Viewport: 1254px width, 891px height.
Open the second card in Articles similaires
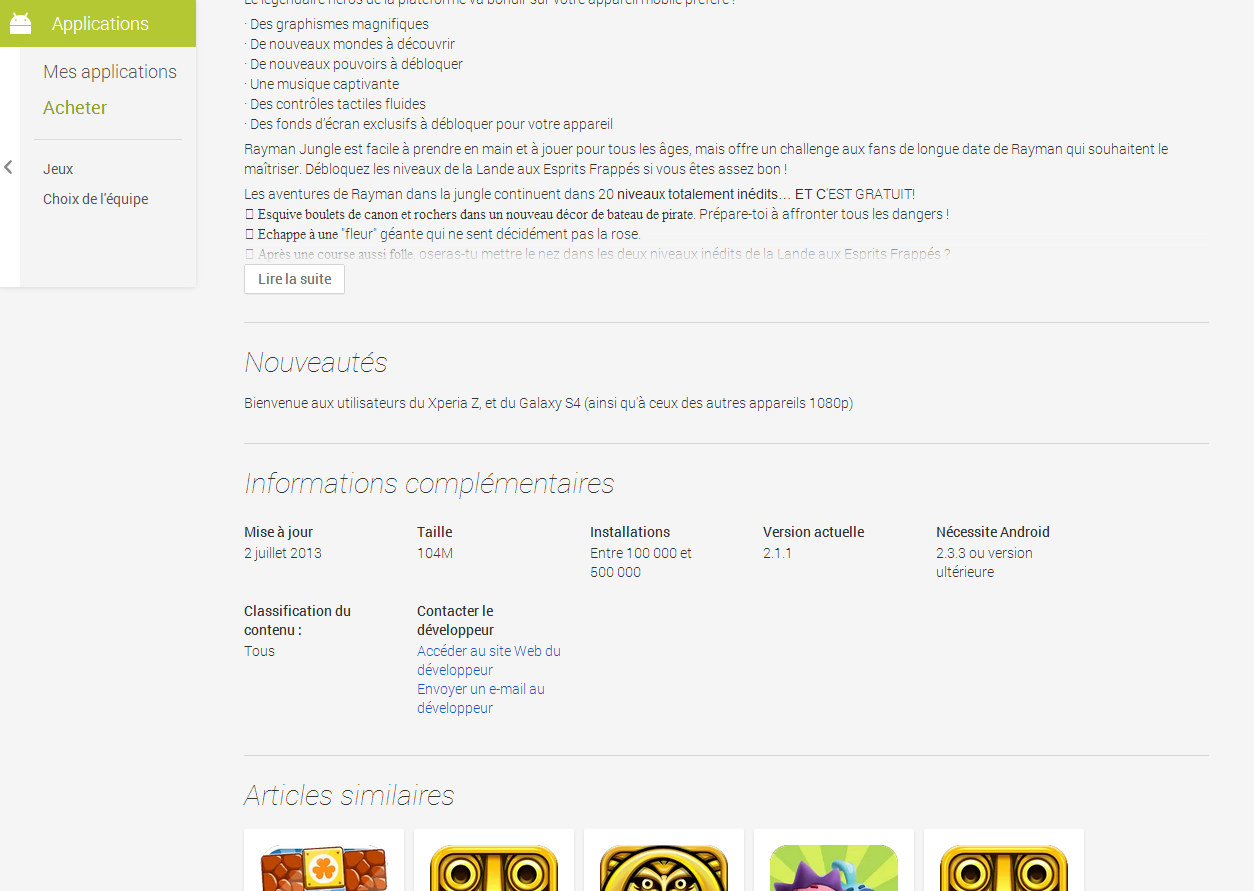click(x=494, y=860)
